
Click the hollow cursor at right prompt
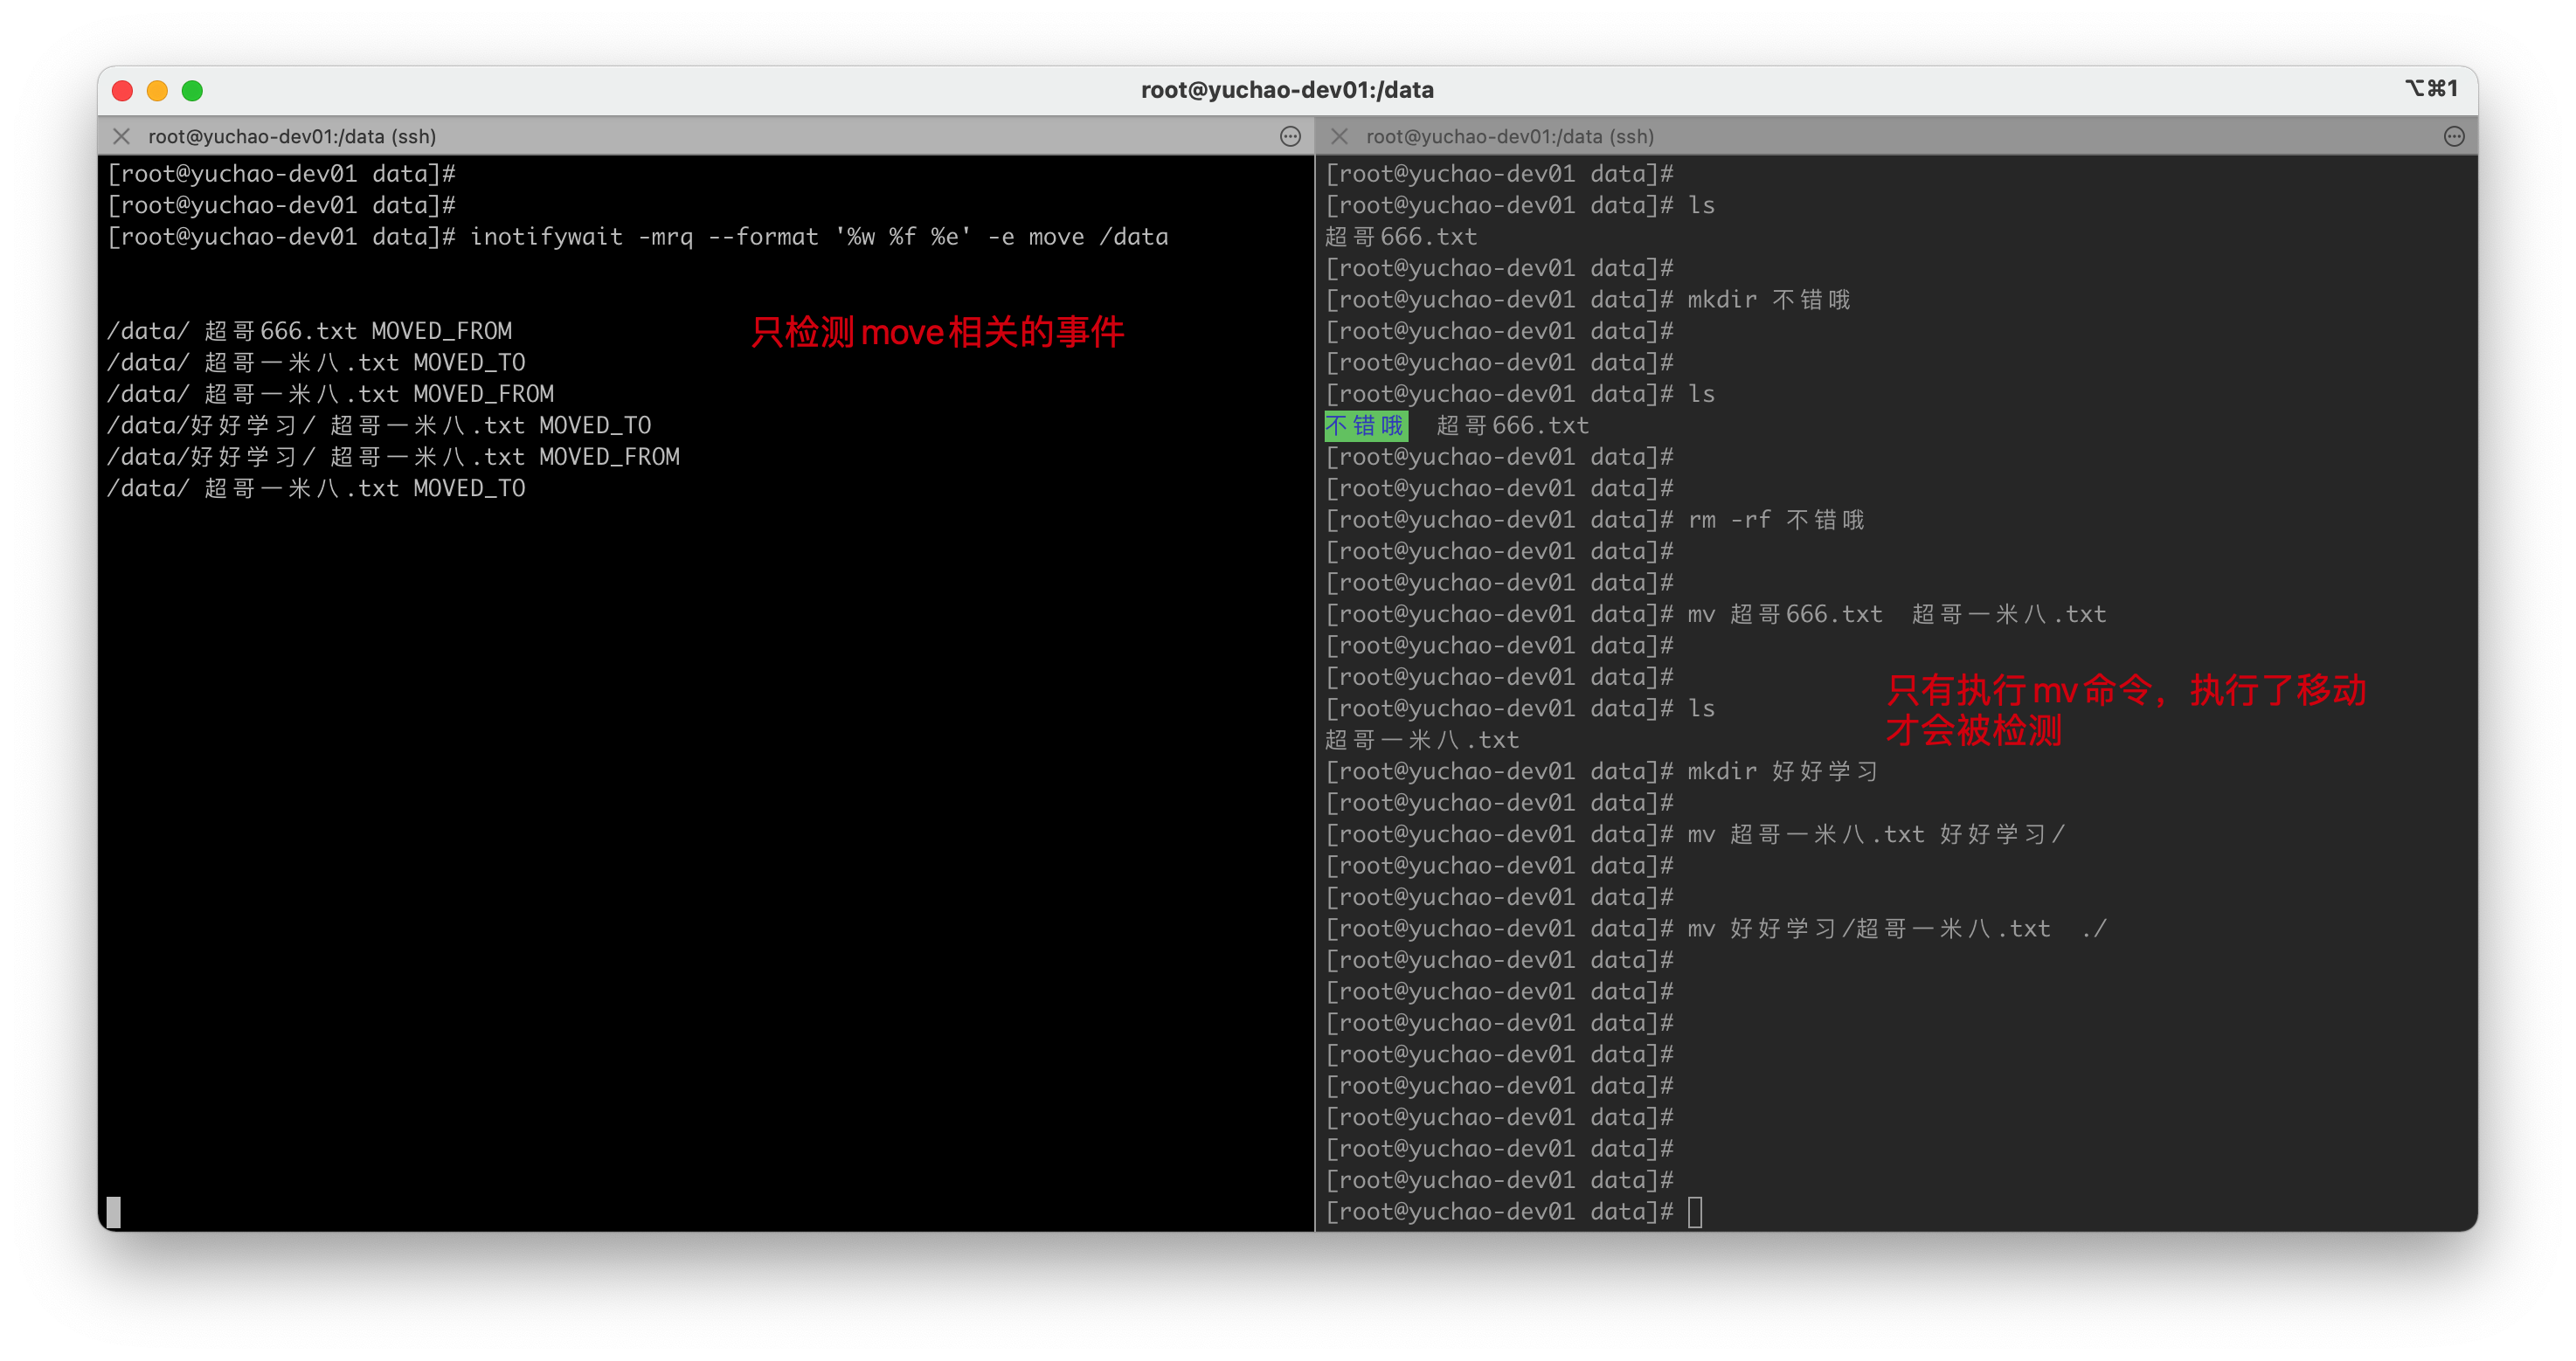click(1695, 1212)
